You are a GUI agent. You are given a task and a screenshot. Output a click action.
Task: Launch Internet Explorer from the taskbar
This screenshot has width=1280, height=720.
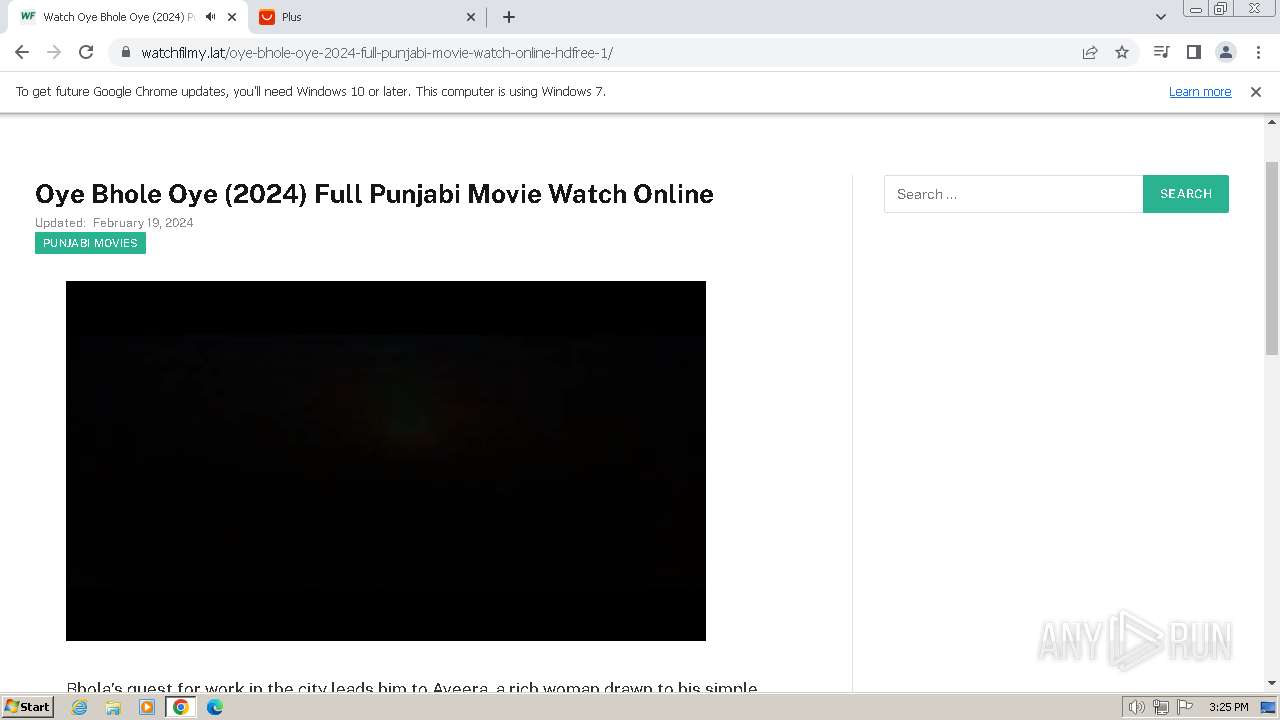[x=80, y=707]
